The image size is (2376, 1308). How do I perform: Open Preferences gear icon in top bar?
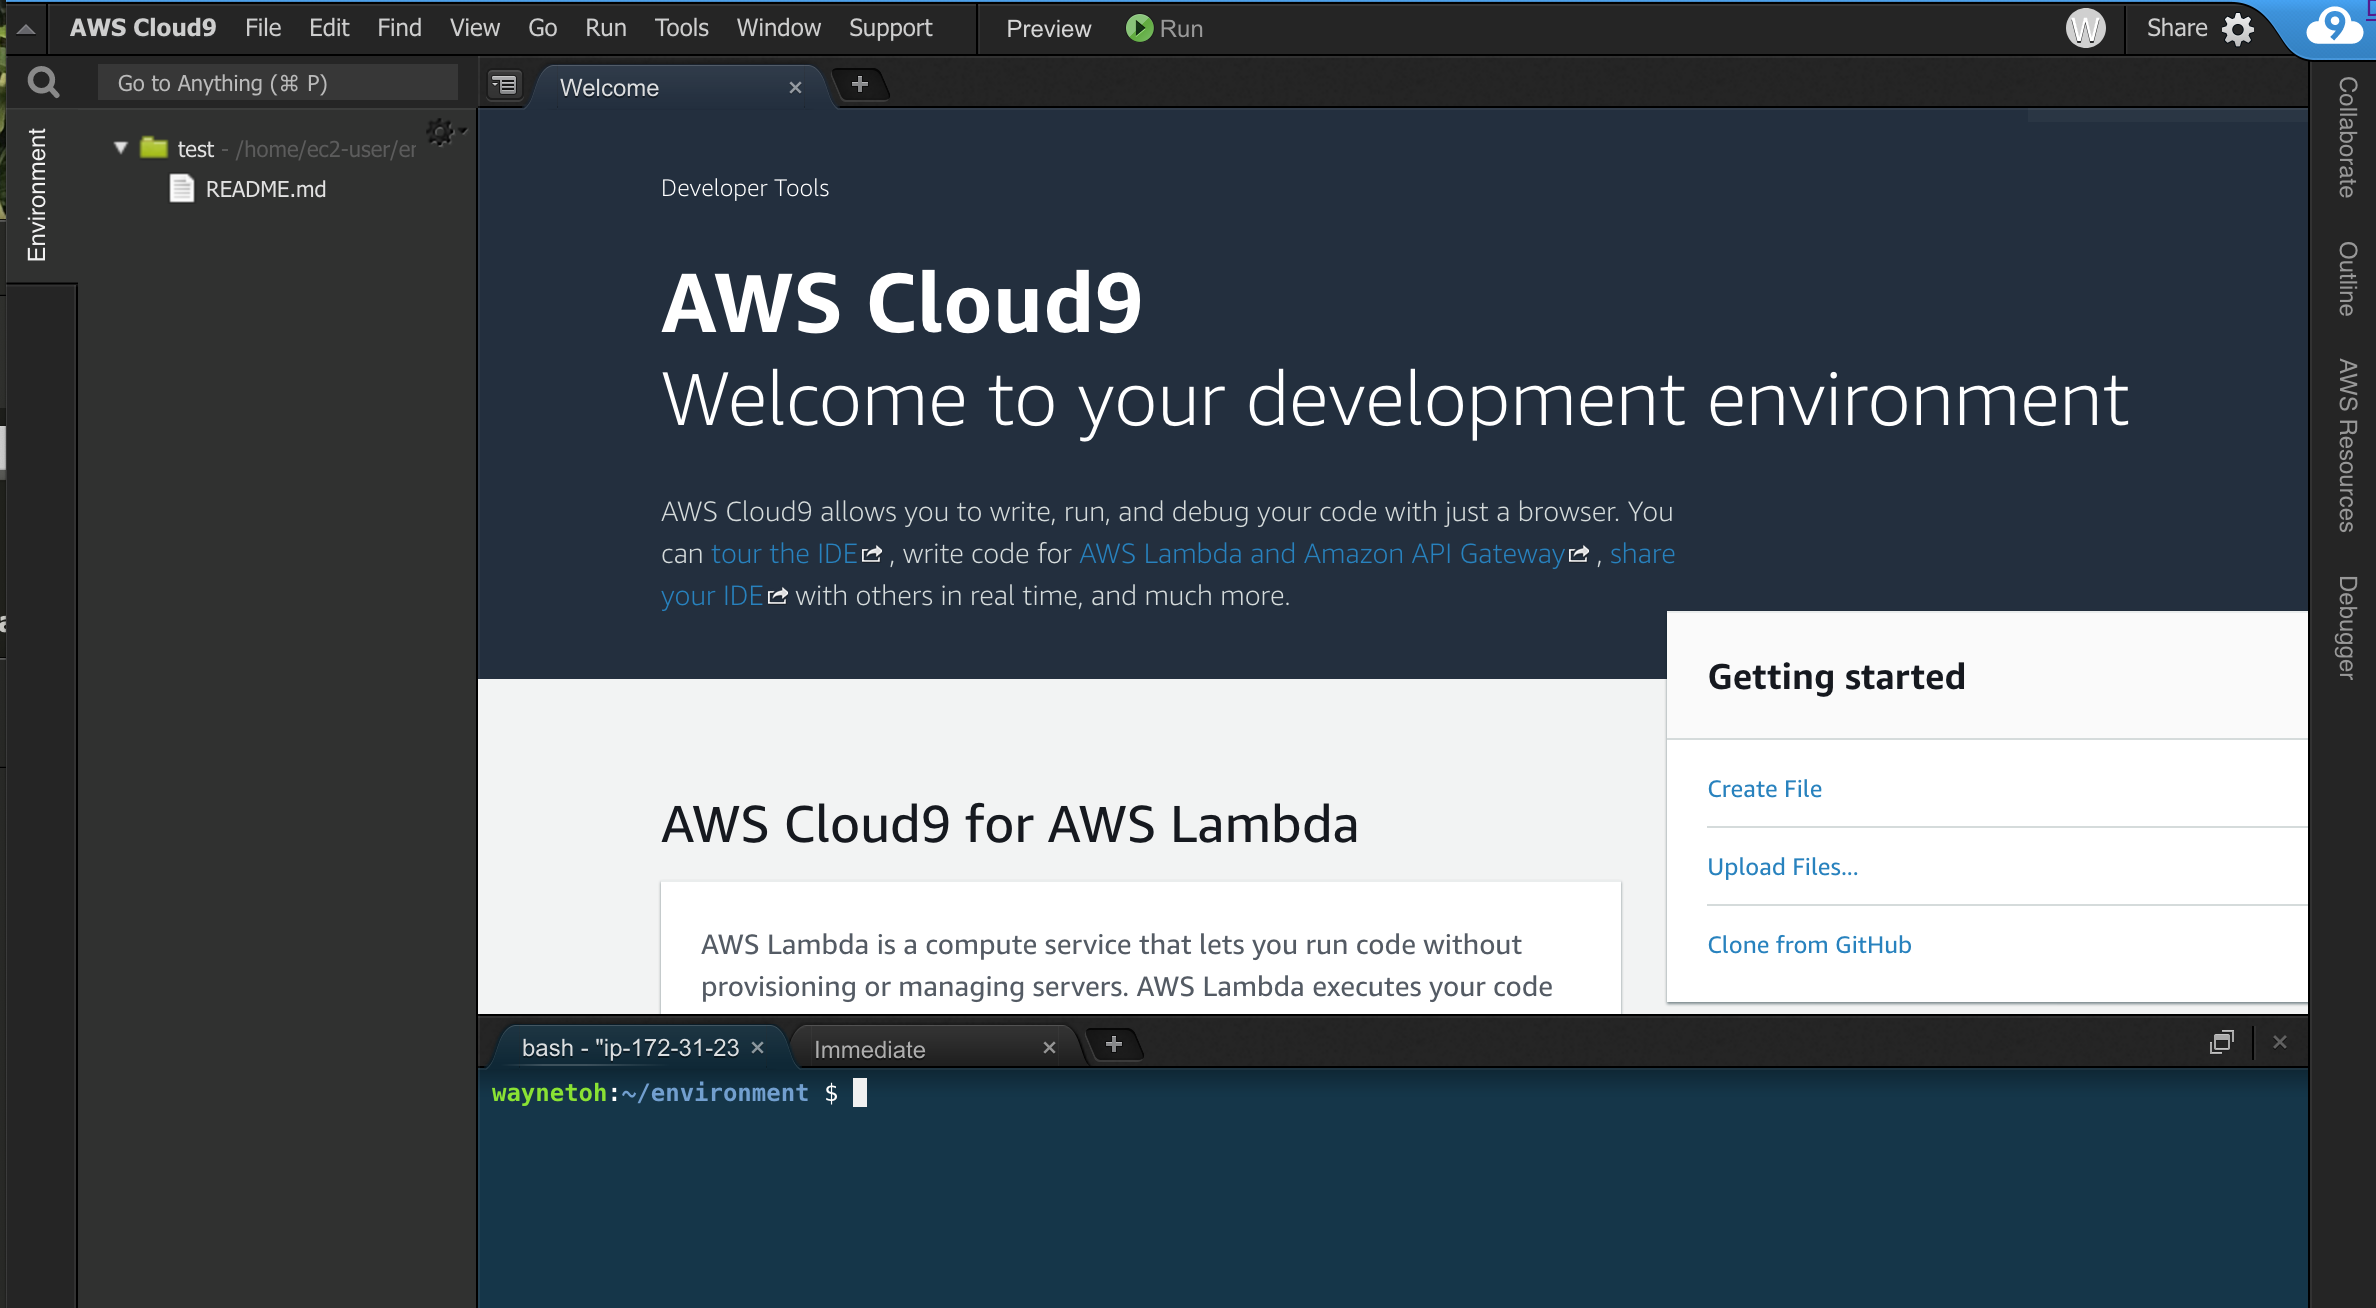2239,29
